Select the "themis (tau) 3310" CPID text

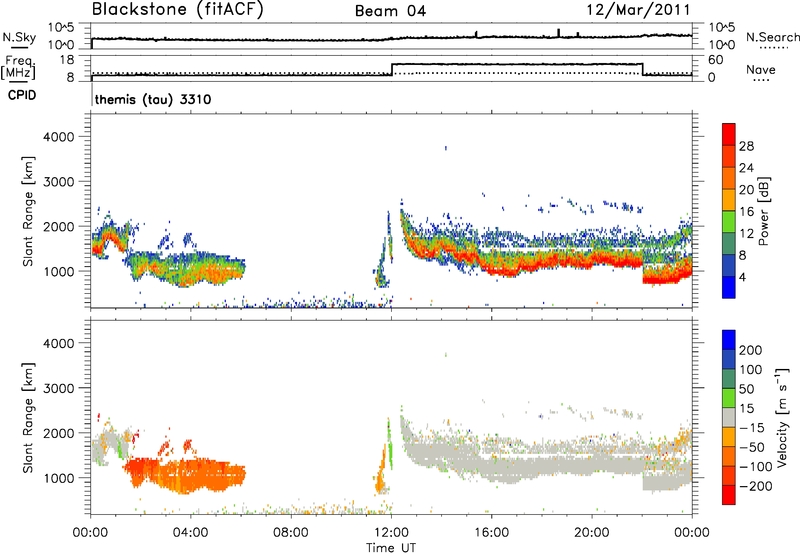pyautogui.click(x=153, y=99)
